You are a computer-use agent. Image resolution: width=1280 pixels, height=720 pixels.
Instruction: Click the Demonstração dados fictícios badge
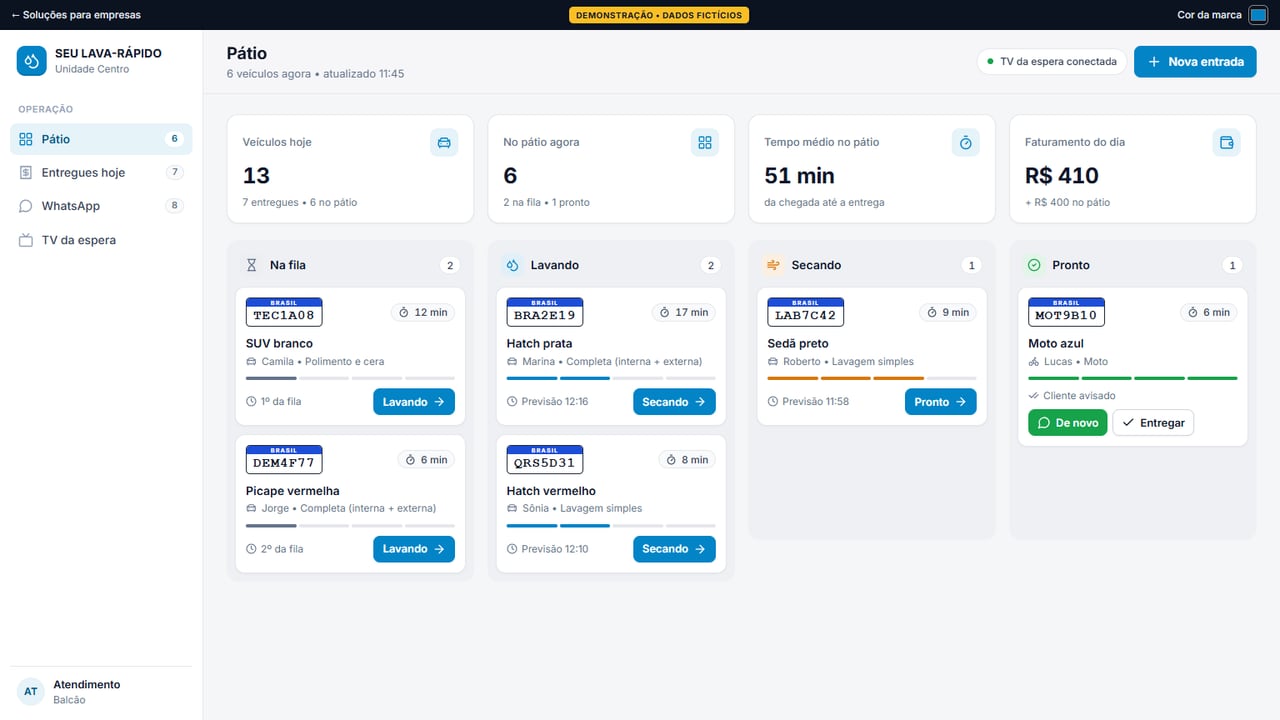click(x=659, y=15)
